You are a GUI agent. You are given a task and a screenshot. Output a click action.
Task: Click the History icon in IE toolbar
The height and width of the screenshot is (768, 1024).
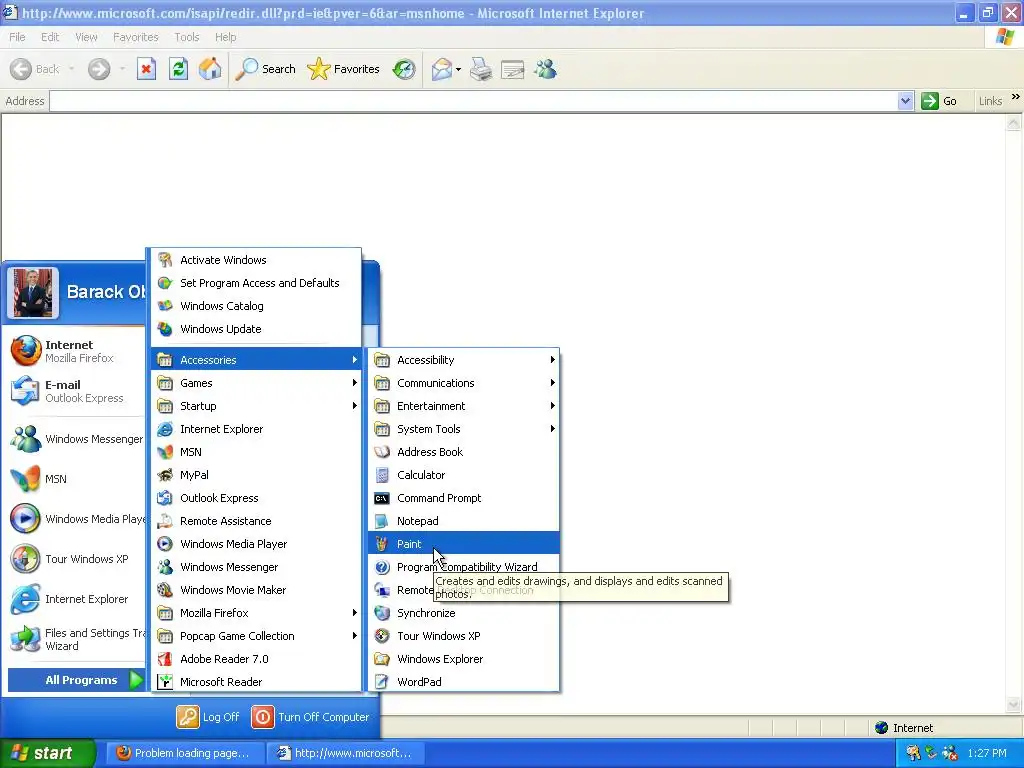404,69
